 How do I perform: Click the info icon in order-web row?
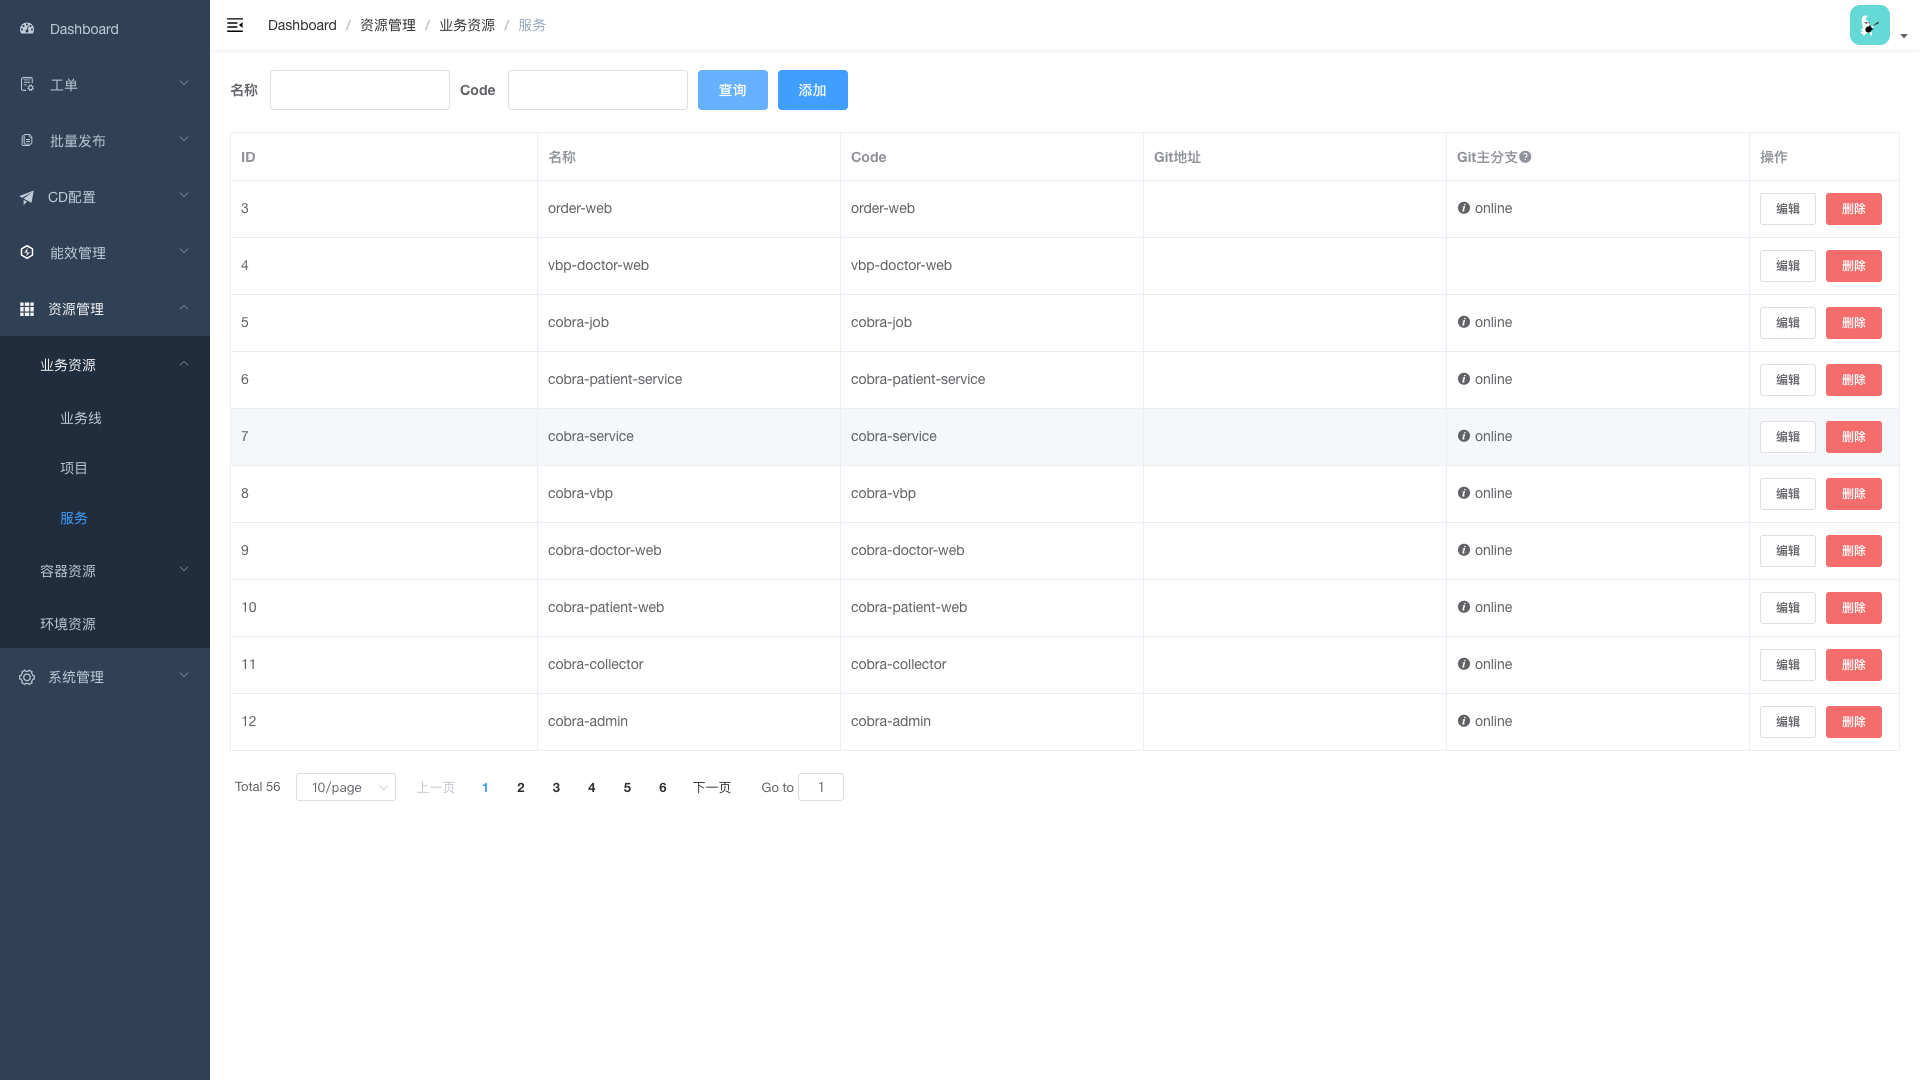click(x=1464, y=208)
